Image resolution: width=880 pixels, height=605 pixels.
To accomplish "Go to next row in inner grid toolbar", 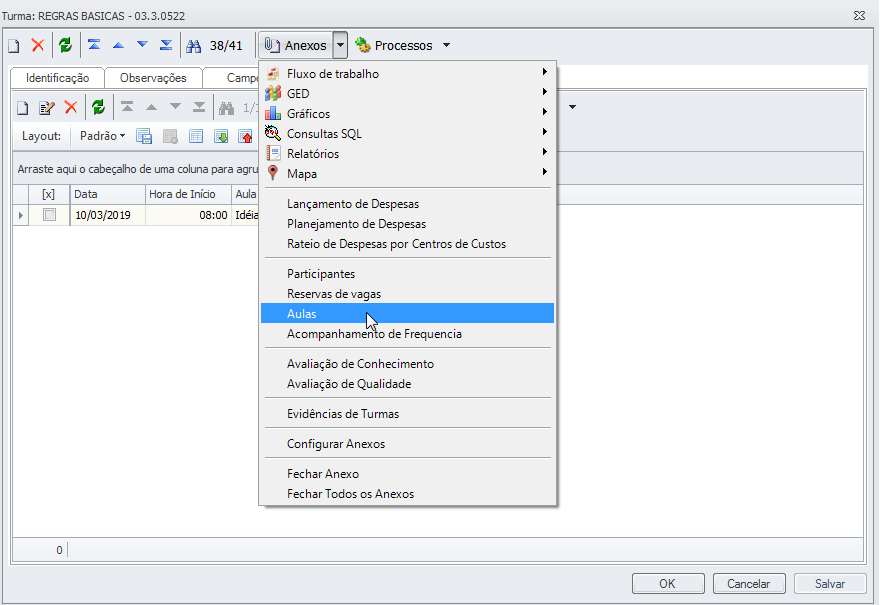I will 176,107.
